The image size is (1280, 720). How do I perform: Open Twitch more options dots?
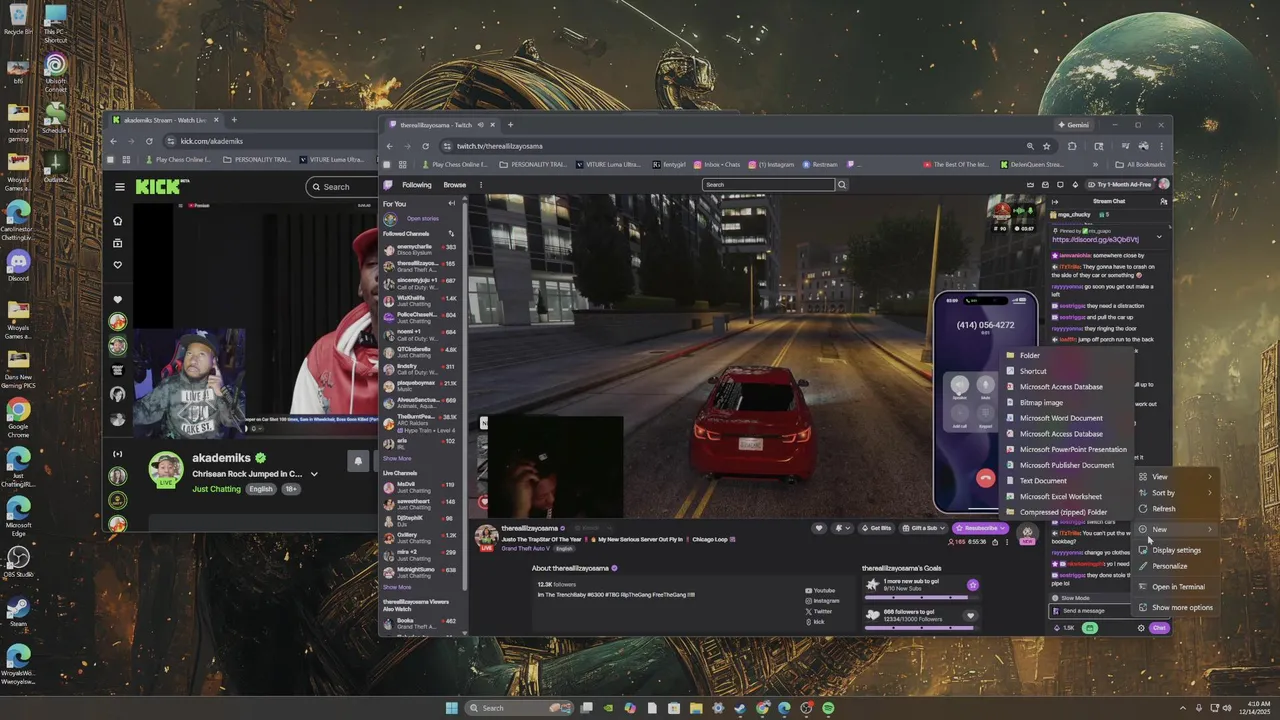pos(480,184)
